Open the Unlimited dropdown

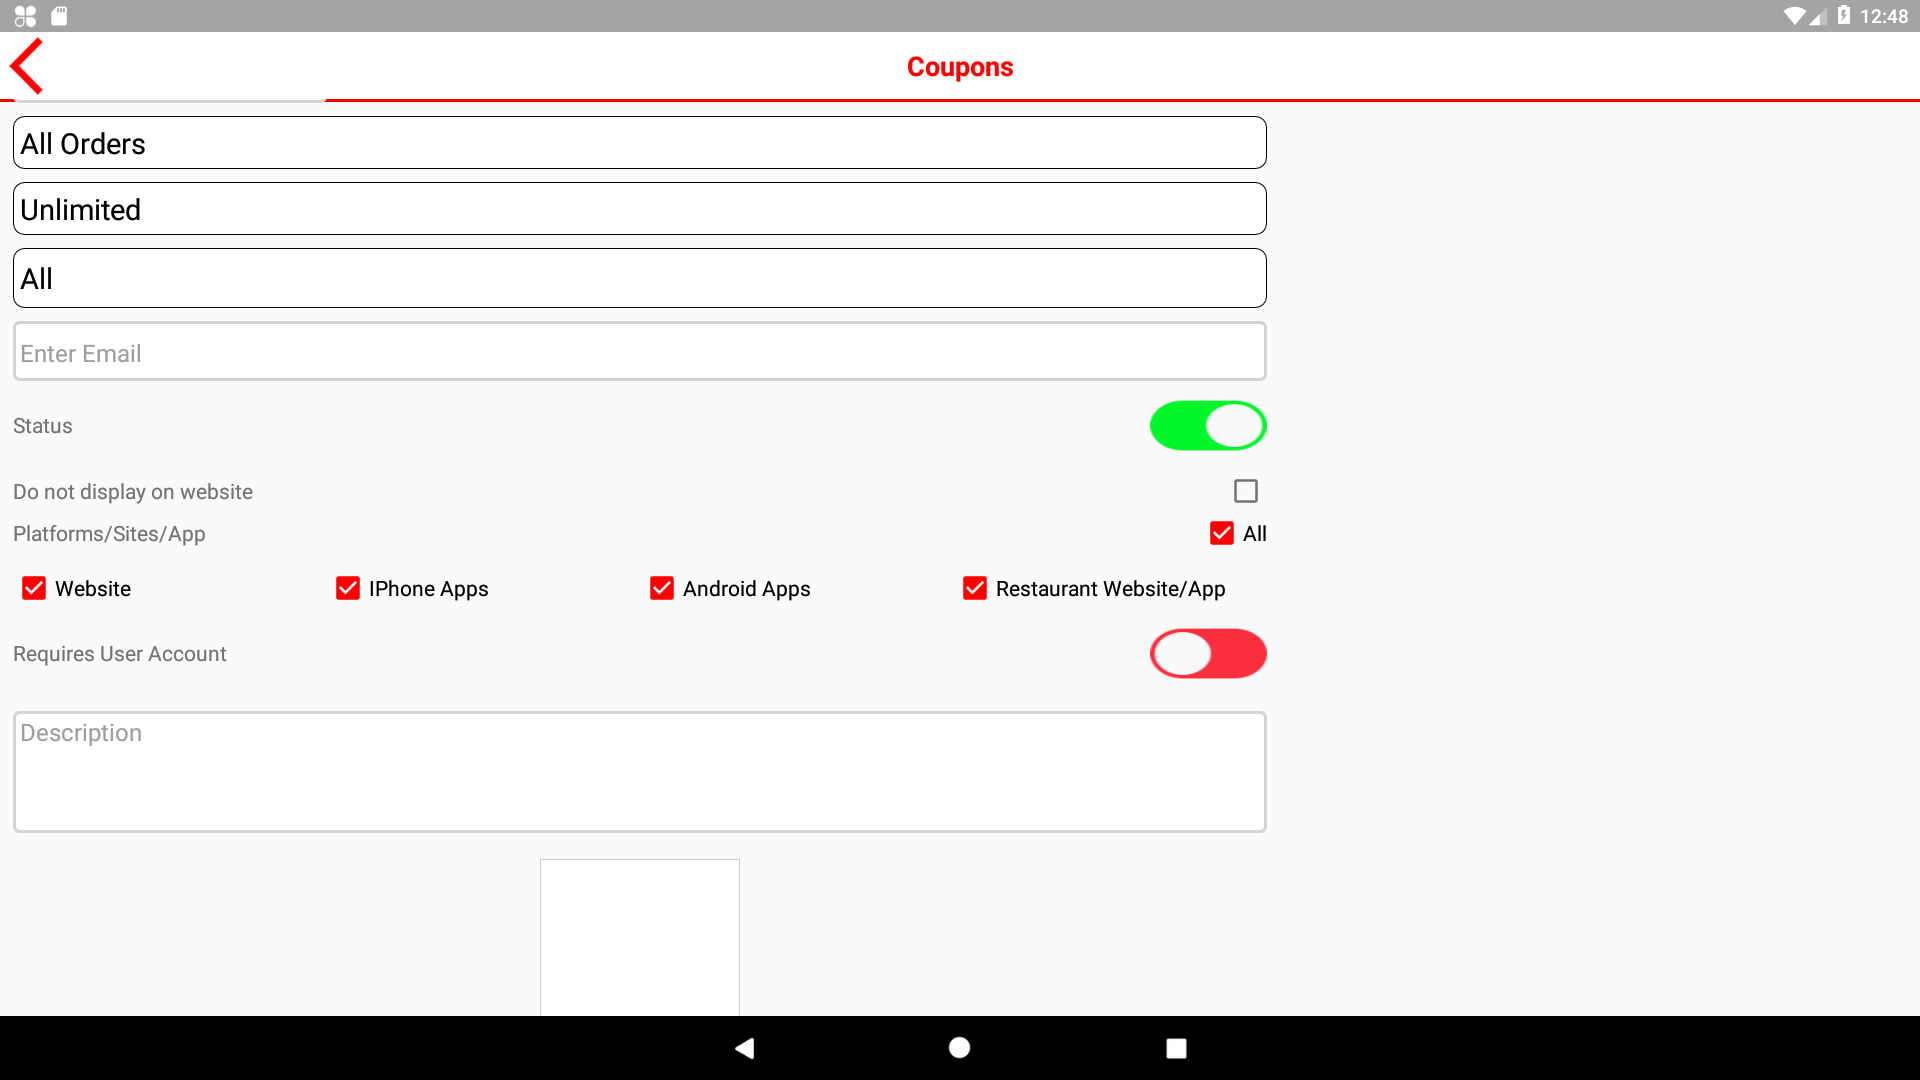pyautogui.click(x=640, y=209)
